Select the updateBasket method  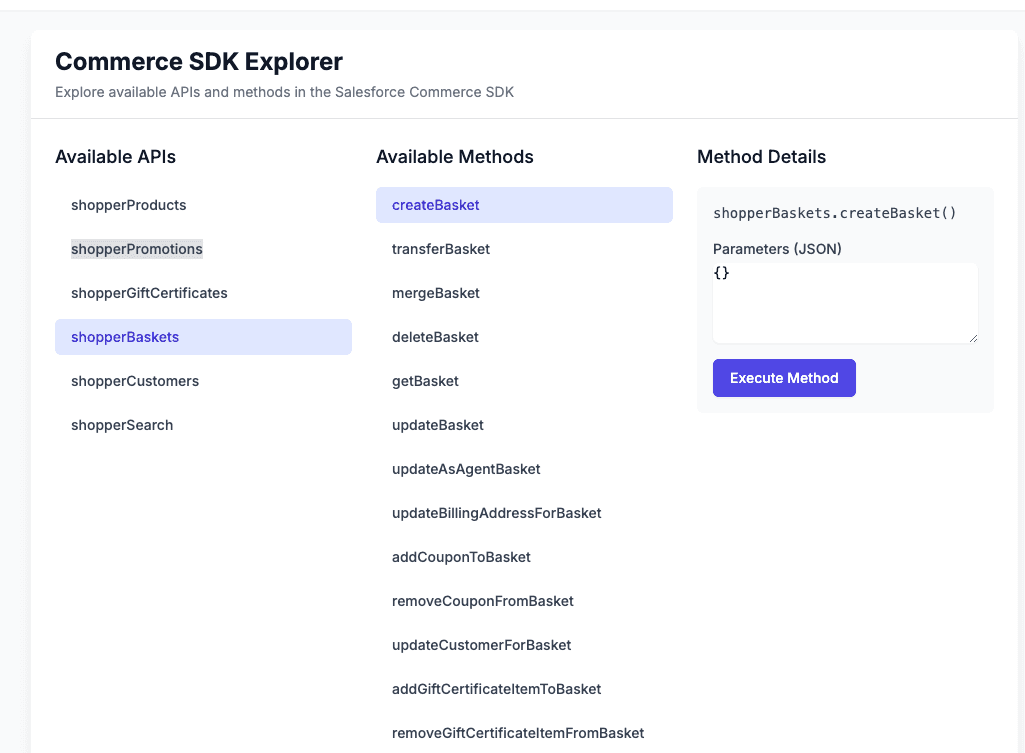point(524,425)
